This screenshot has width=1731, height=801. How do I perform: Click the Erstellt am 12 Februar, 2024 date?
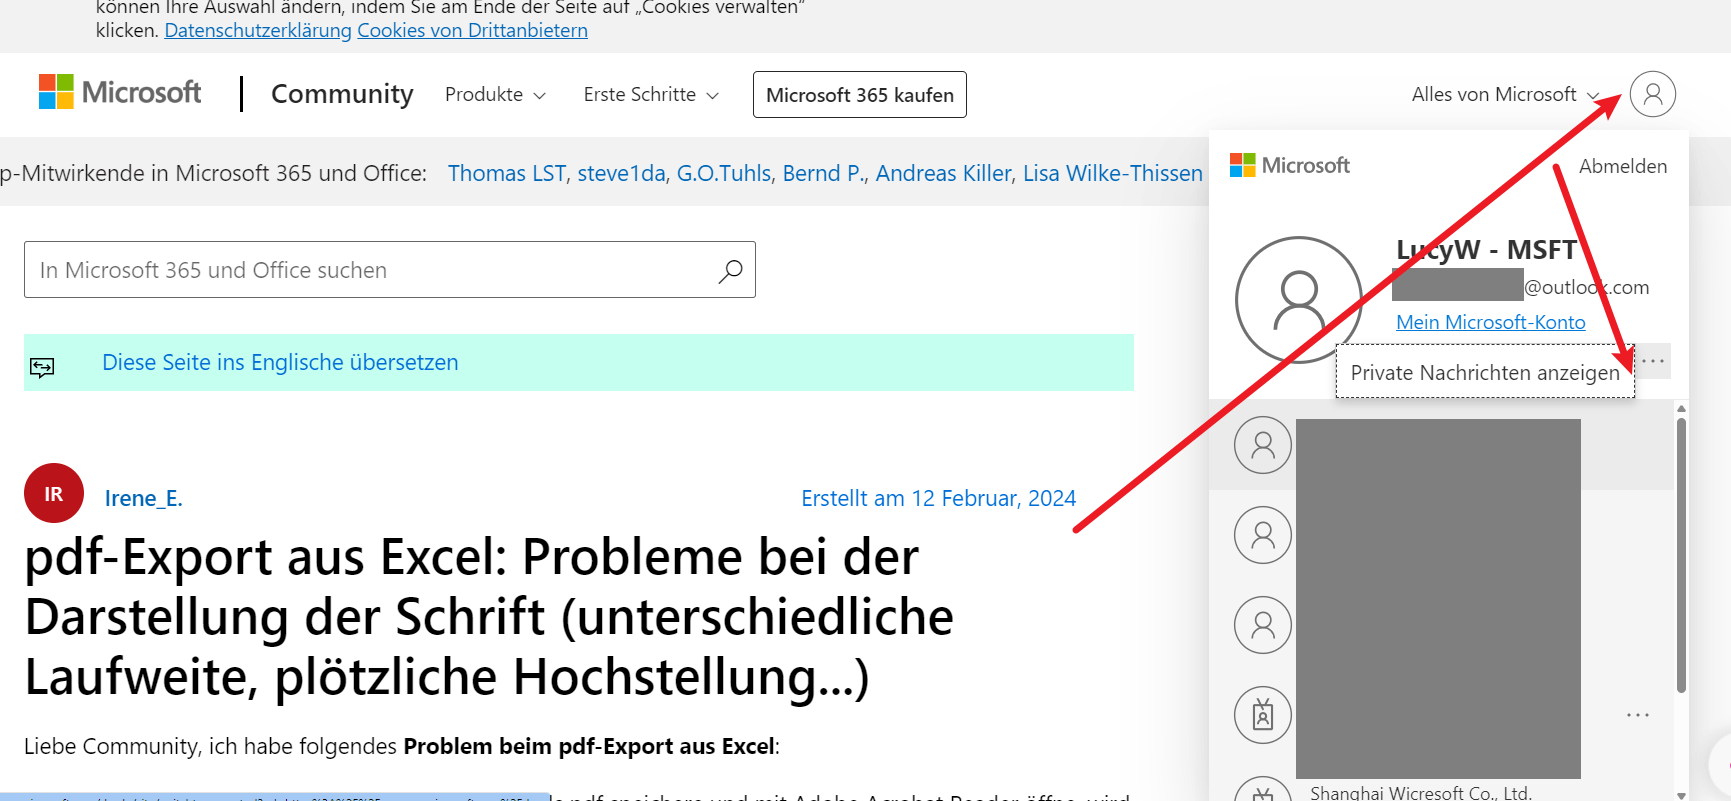(x=938, y=498)
